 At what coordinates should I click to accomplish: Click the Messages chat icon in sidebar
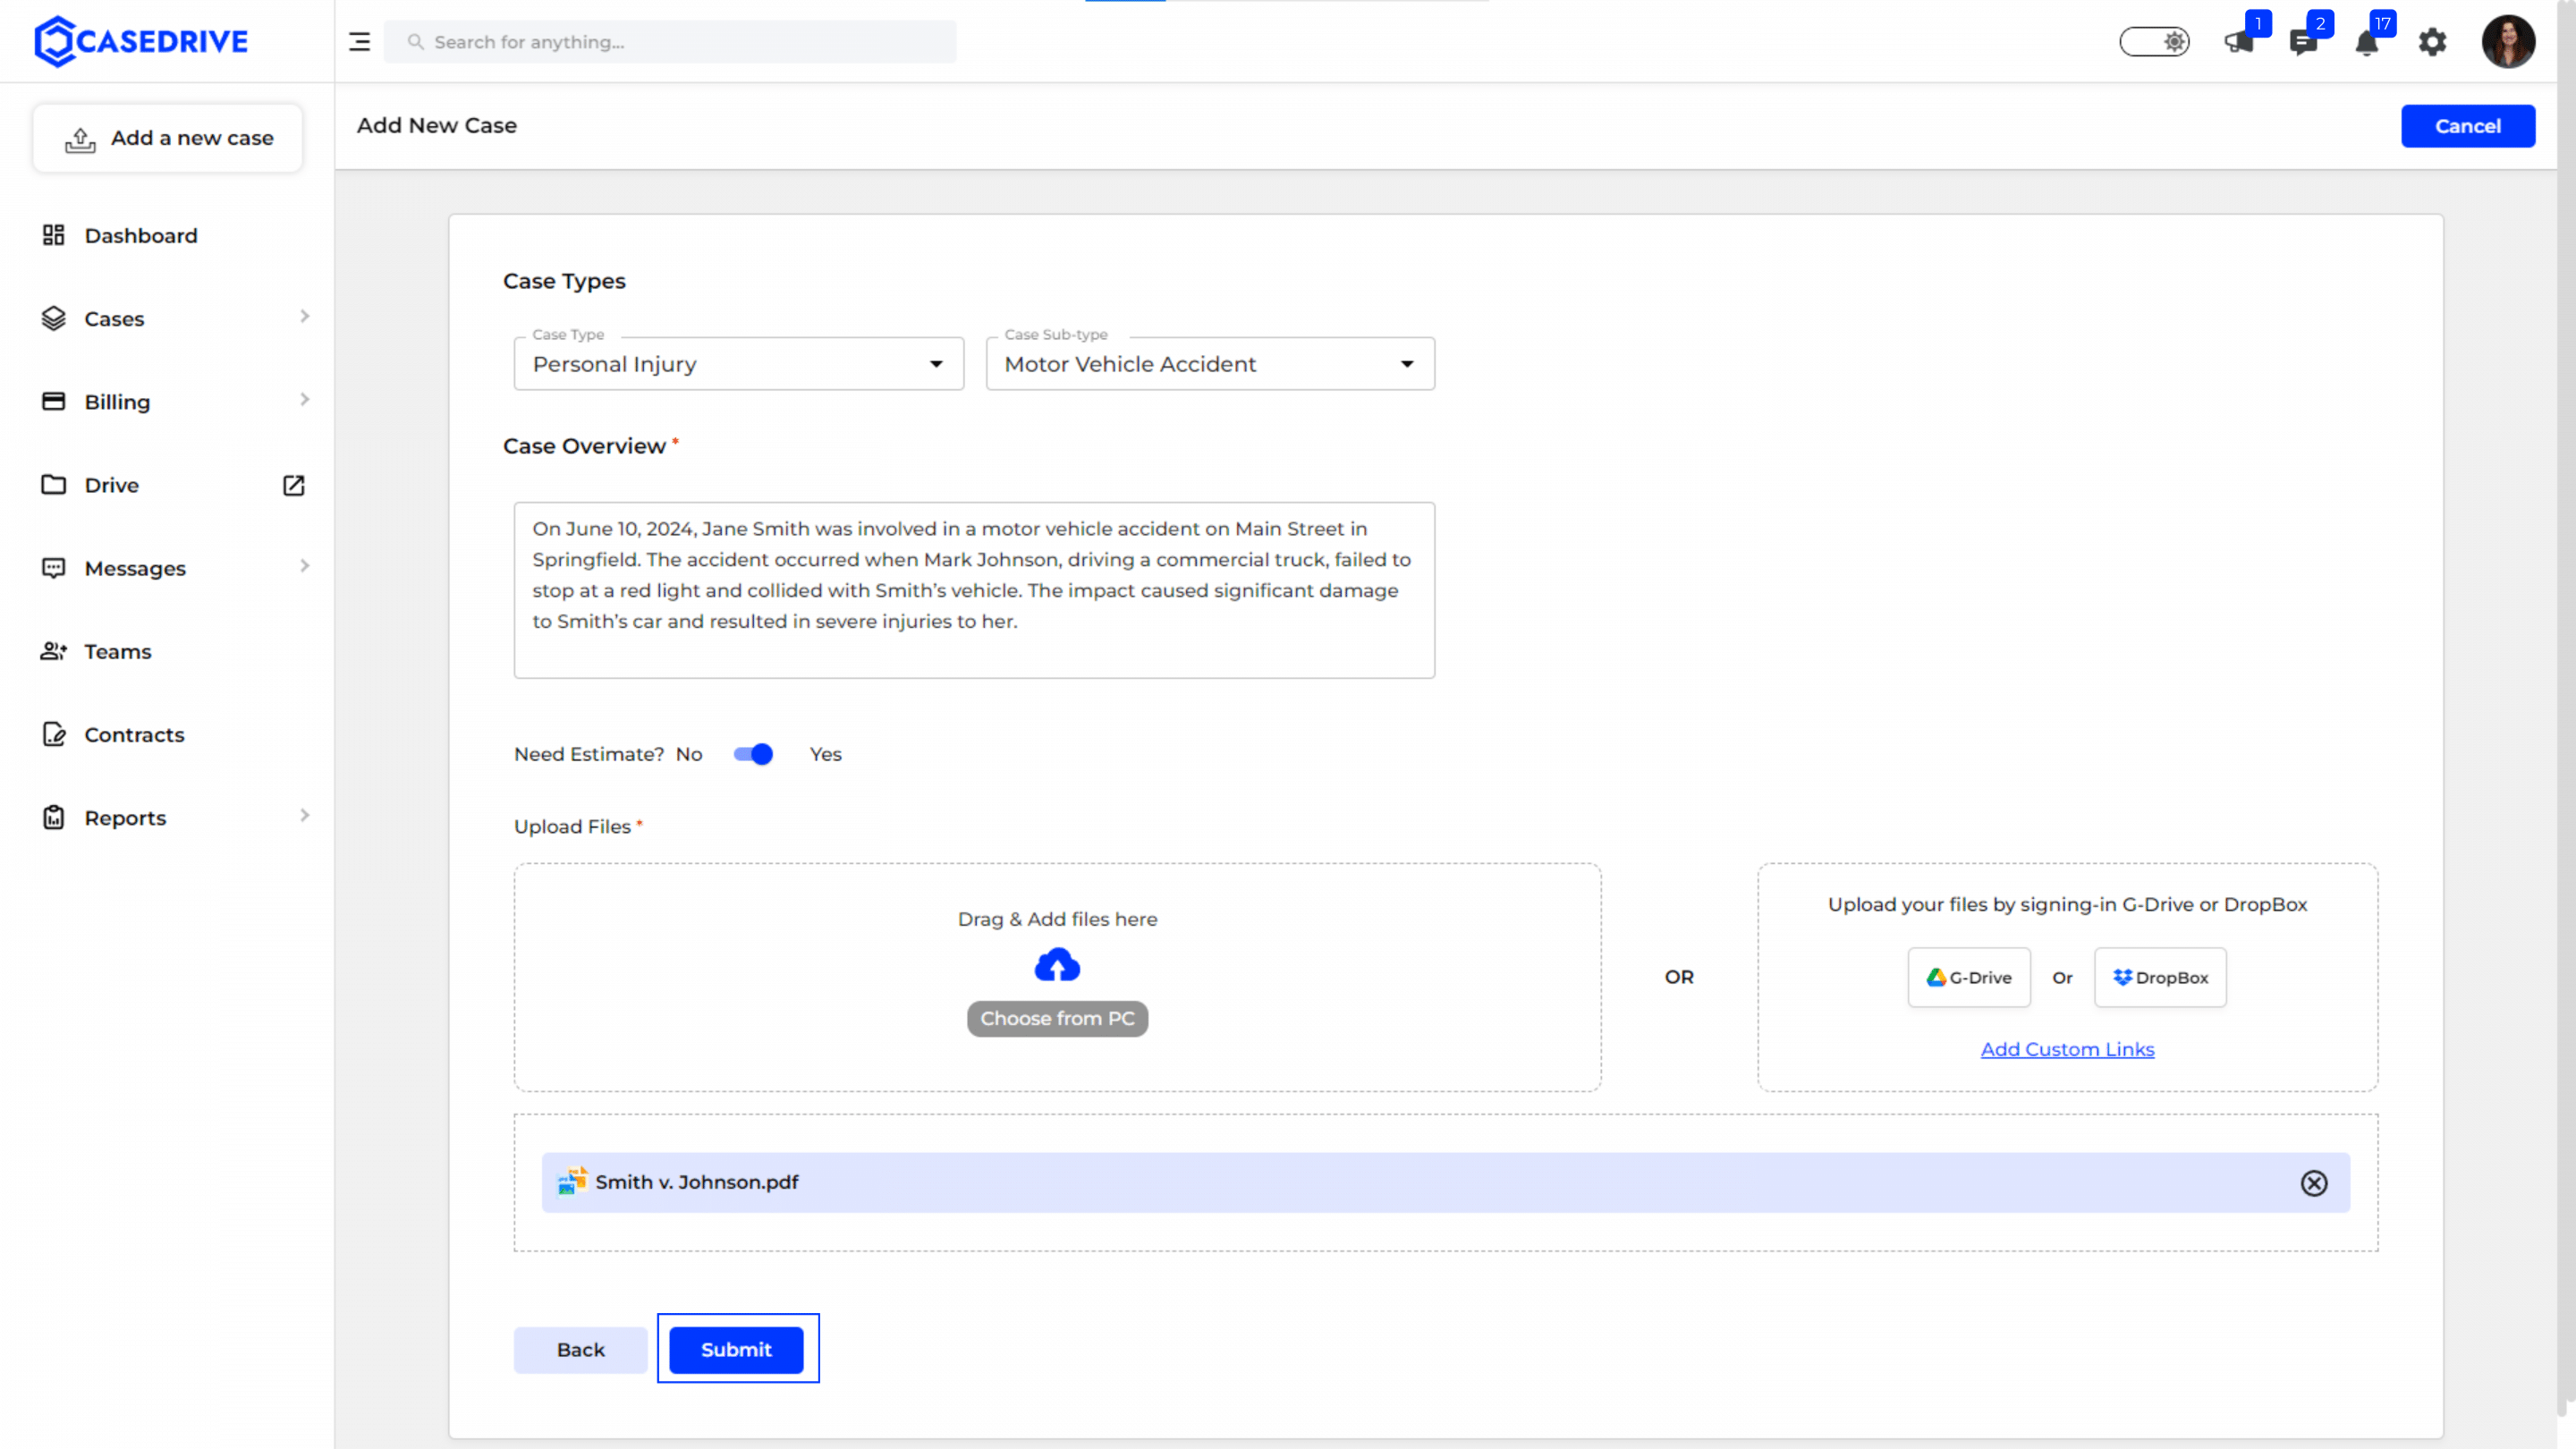[53, 568]
